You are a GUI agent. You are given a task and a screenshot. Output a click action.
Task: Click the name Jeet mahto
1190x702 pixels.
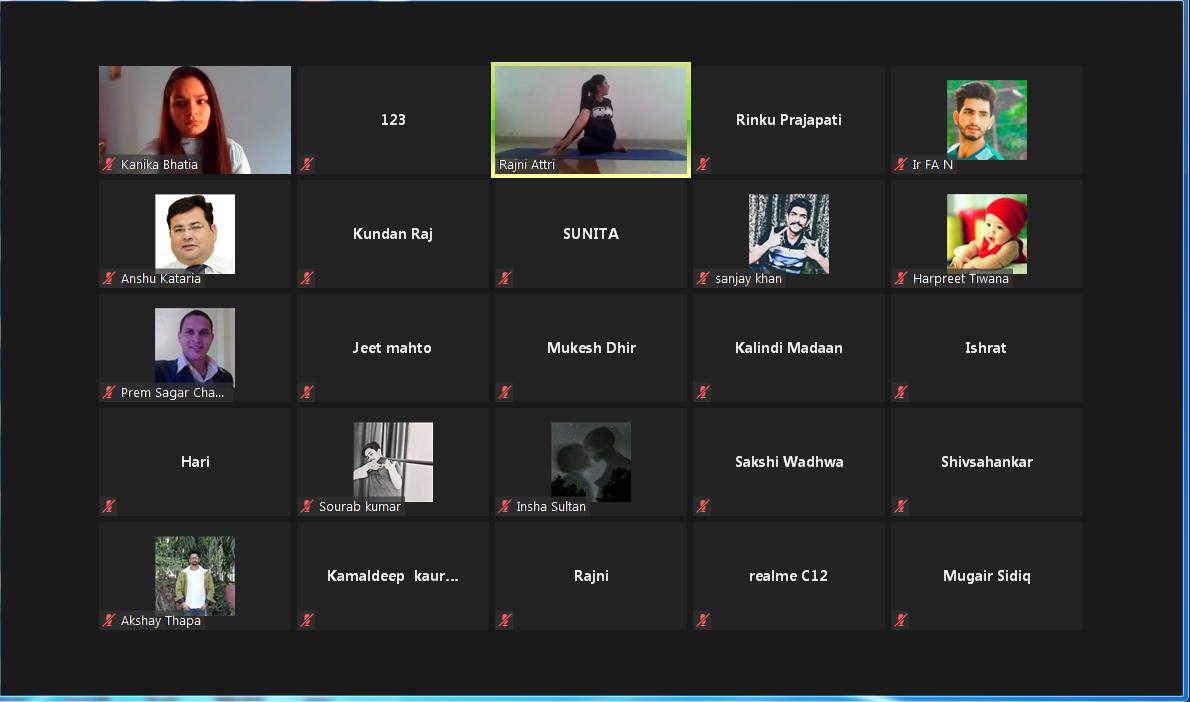pos(392,348)
